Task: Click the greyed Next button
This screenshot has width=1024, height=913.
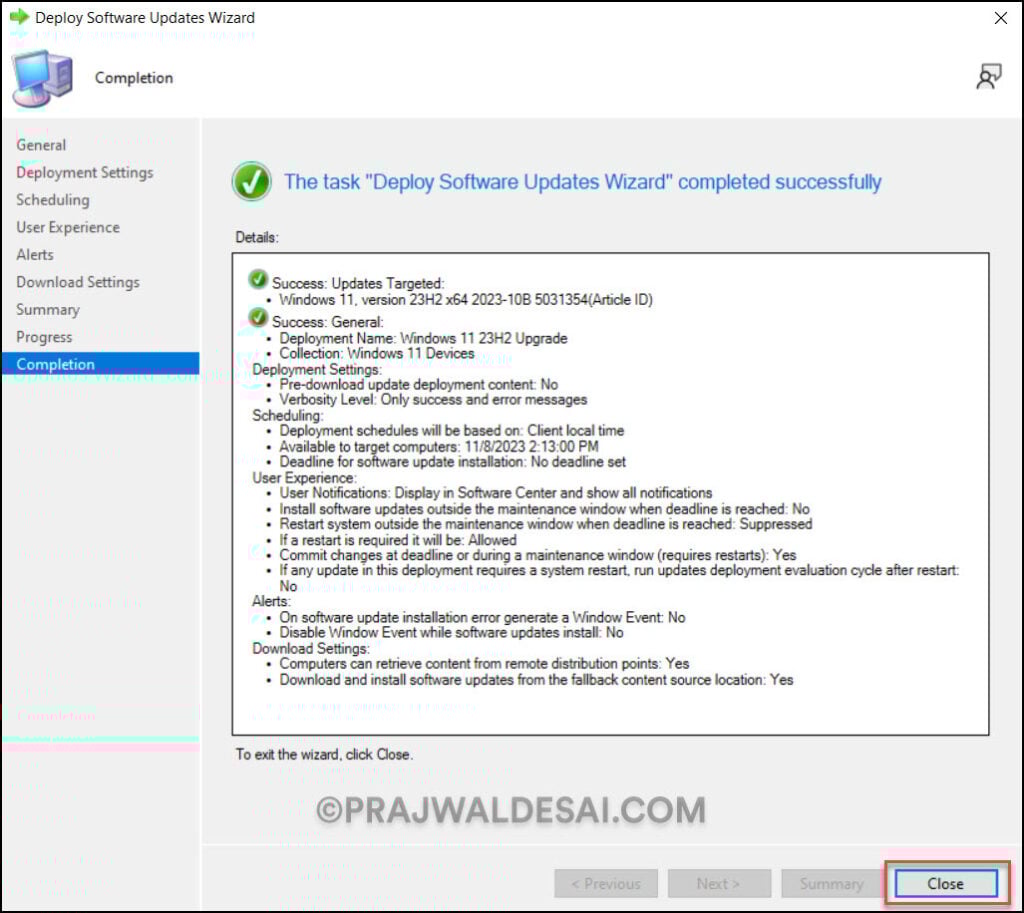Action: coord(718,884)
